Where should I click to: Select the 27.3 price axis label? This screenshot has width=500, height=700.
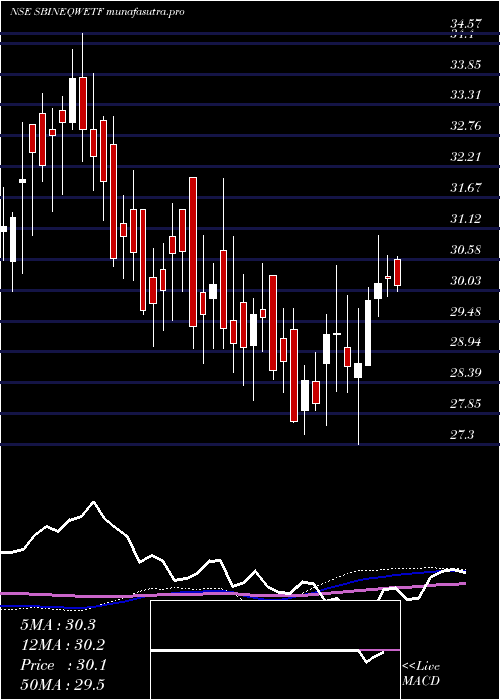tap(462, 435)
